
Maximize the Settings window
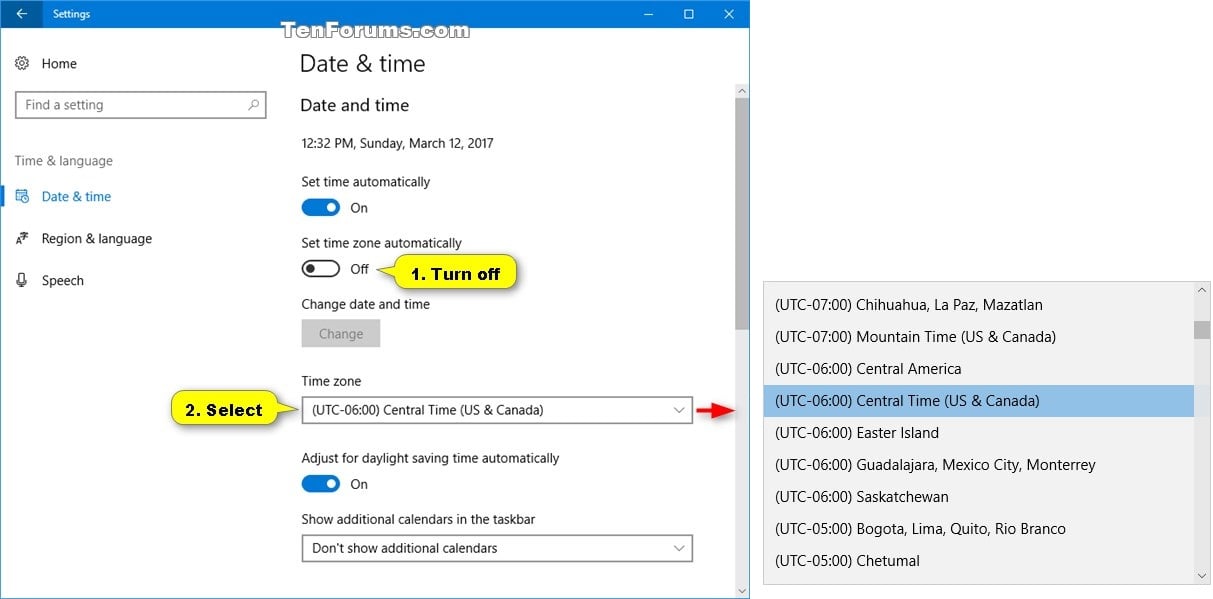pos(689,14)
